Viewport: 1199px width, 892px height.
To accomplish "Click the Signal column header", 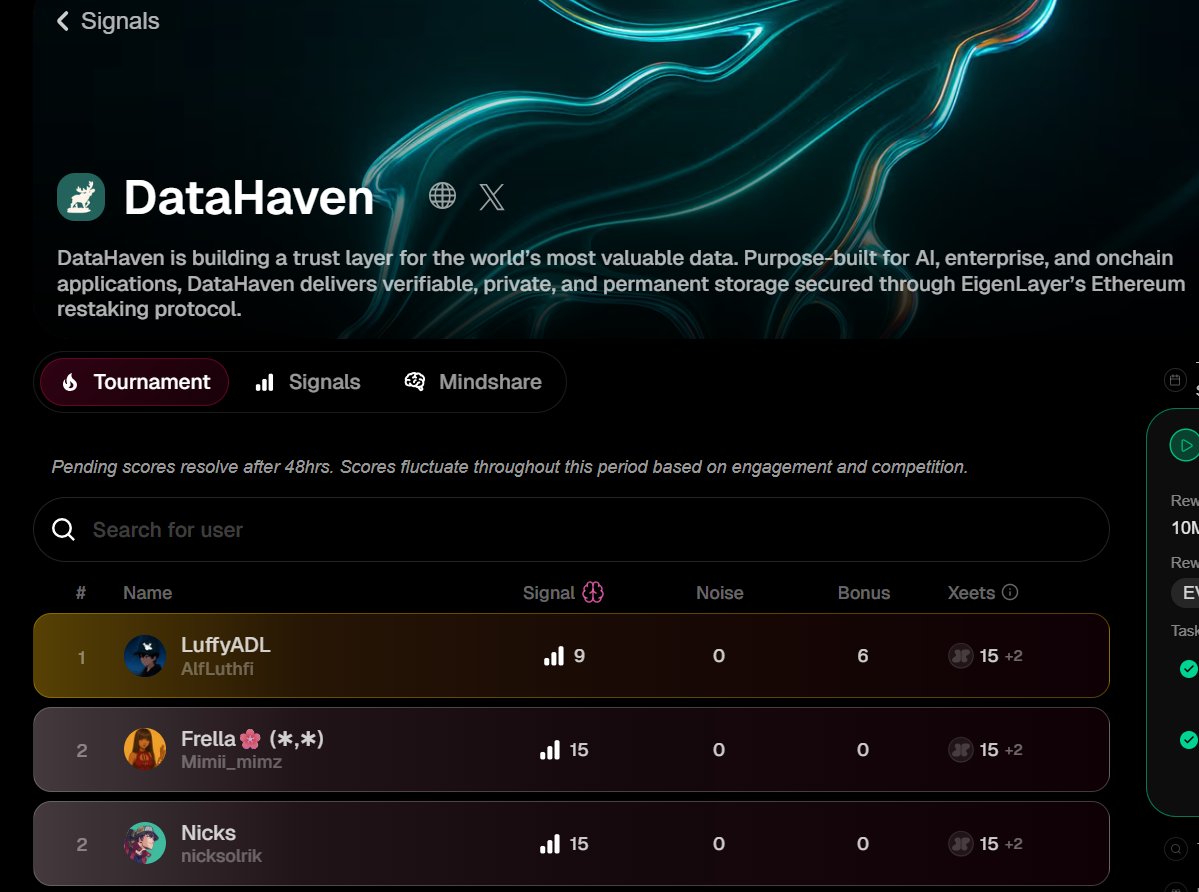I will (x=548, y=593).
